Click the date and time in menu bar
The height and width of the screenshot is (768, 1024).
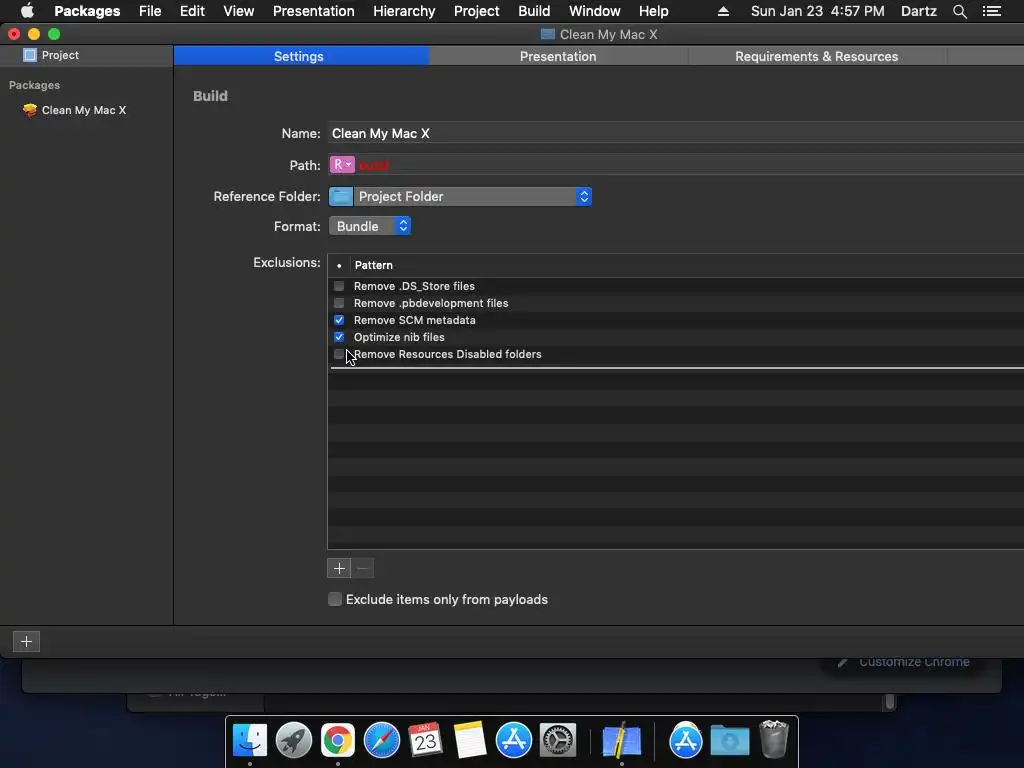click(818, 11)
